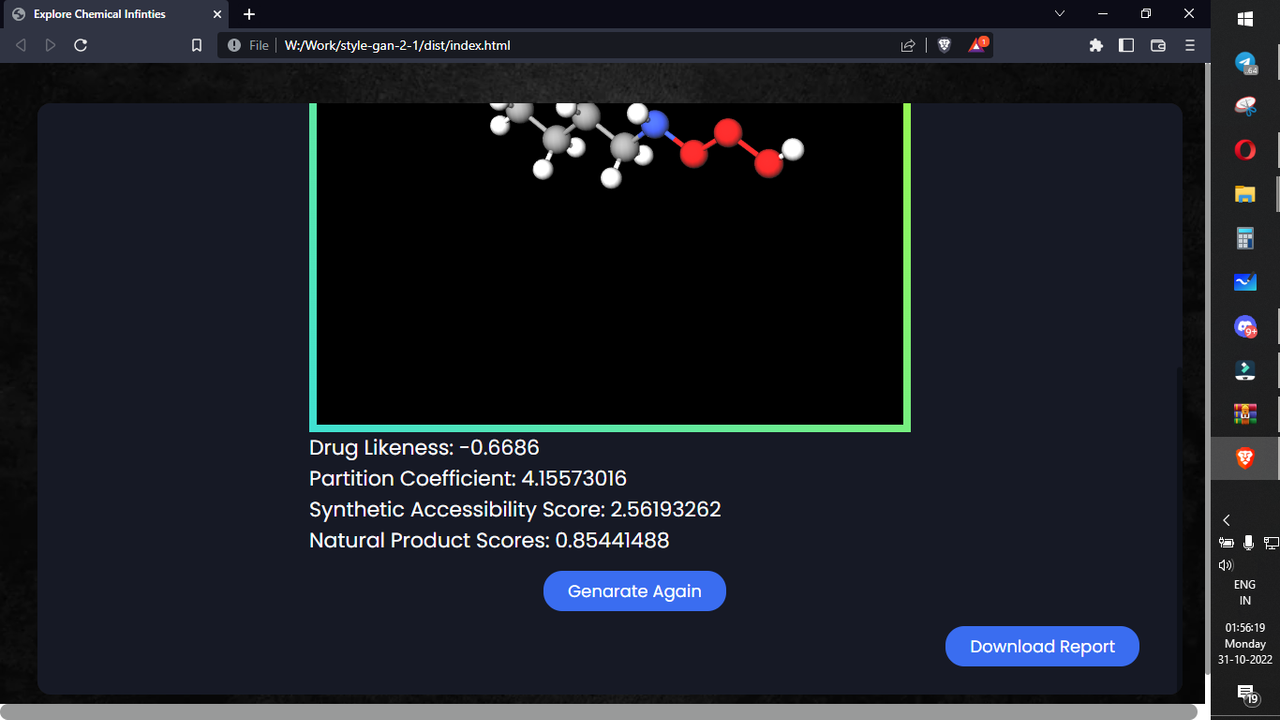
Task: Open the Windows Start menu
Action: [1245, 19]
